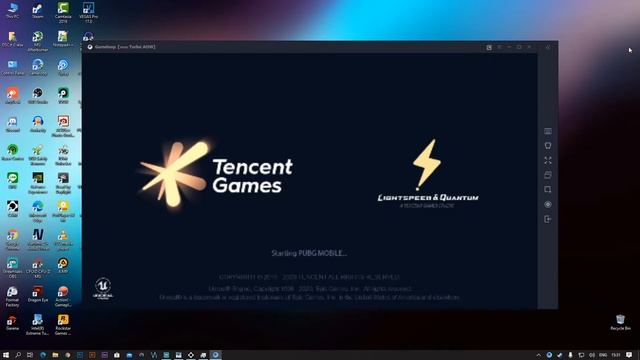Click the first icon in Gameloop title bar
Viewport: 640px width, 360px height.
pyautogui.click(x=489, y=47)
